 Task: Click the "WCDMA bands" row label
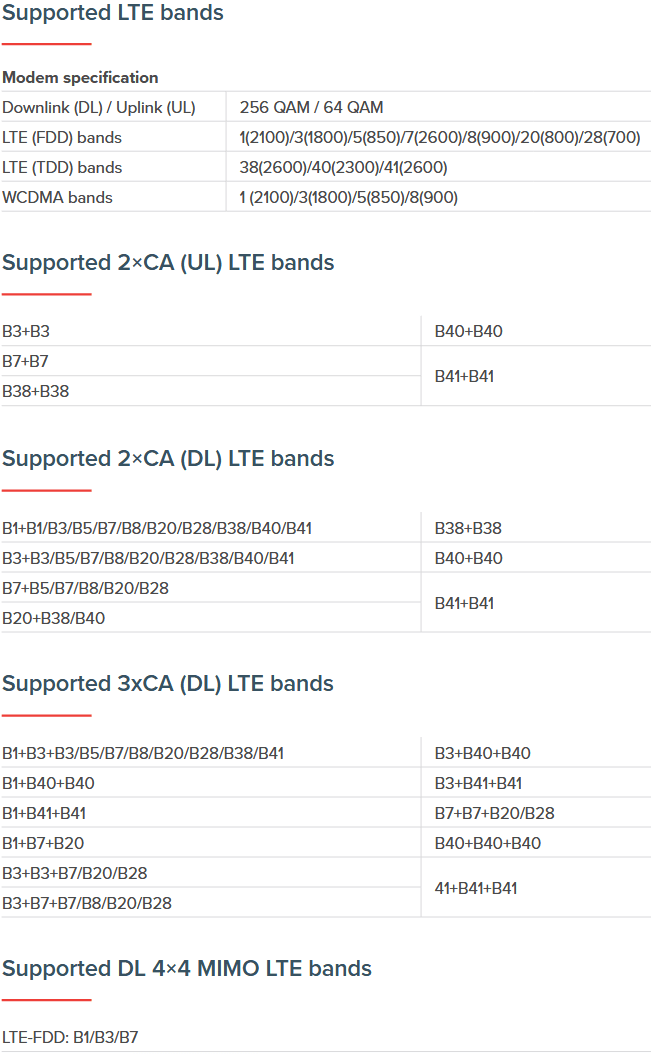pyautogui.click(x=57, y=197)
